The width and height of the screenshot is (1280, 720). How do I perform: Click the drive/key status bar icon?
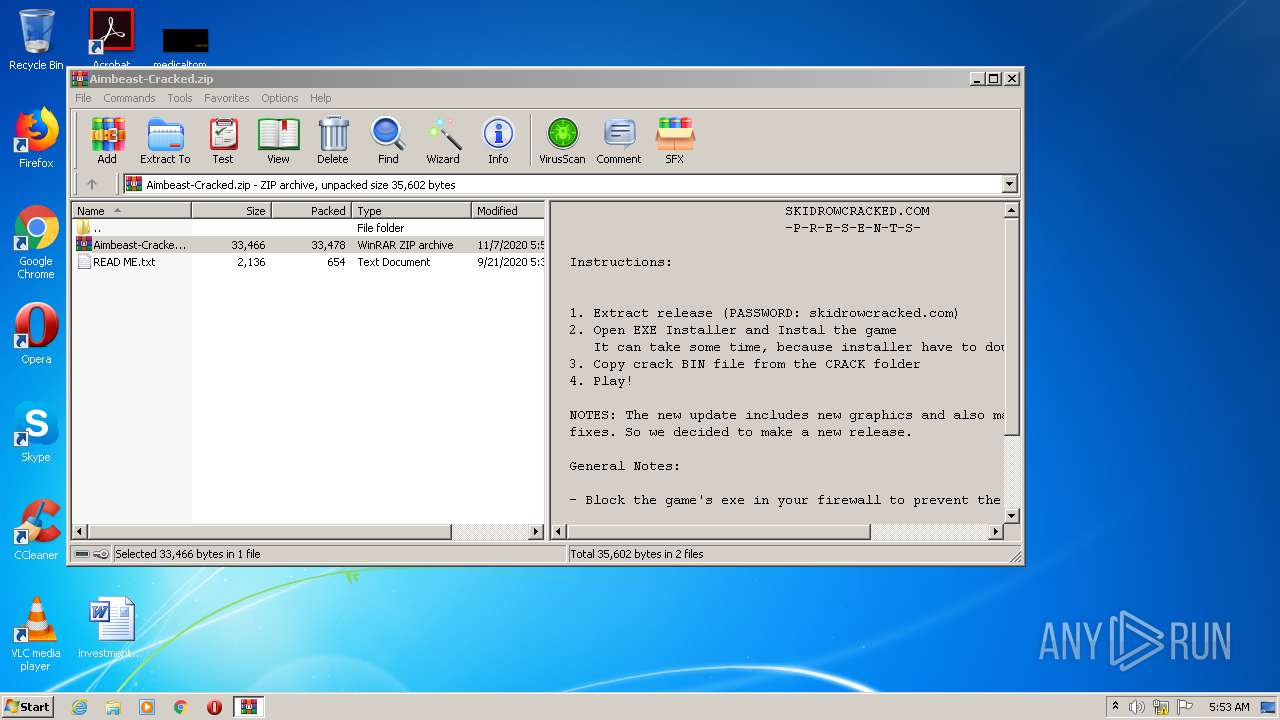92,554
